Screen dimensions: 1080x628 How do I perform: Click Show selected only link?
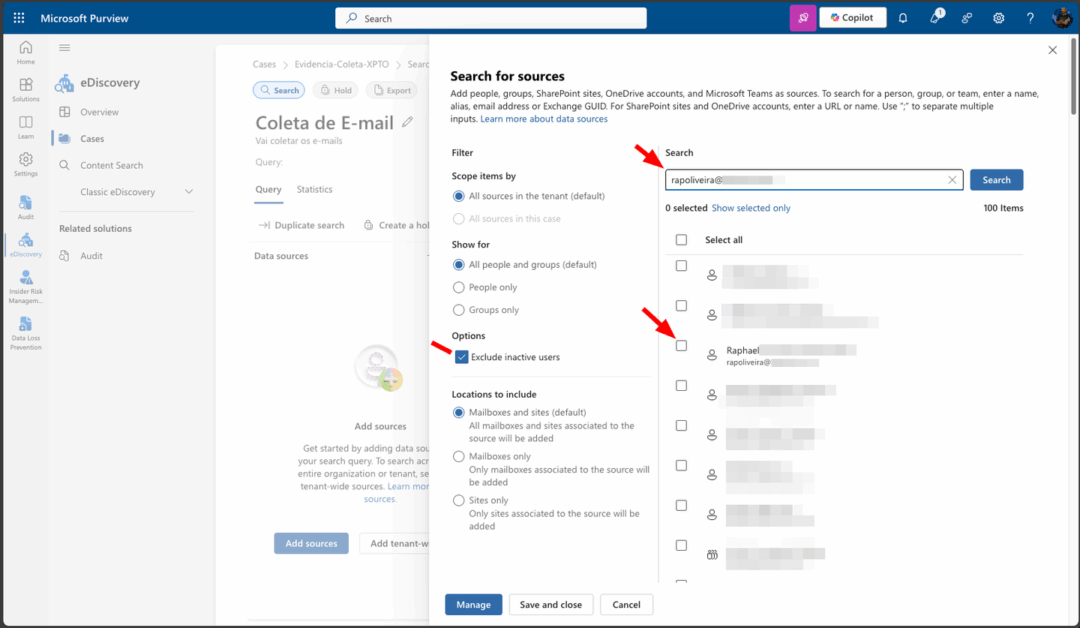coord(751,208)
